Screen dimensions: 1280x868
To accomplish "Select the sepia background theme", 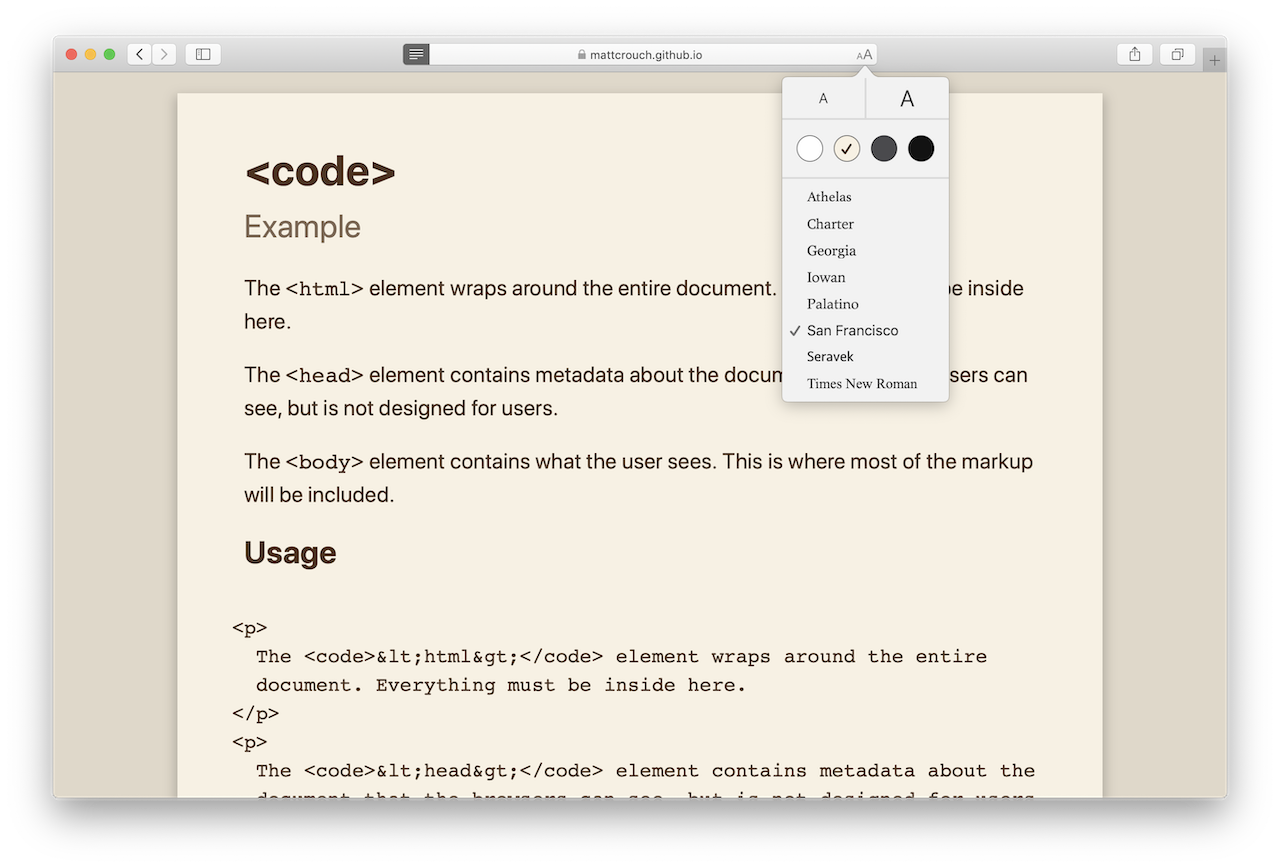I will pyautogui.click(x=847, y=149).
